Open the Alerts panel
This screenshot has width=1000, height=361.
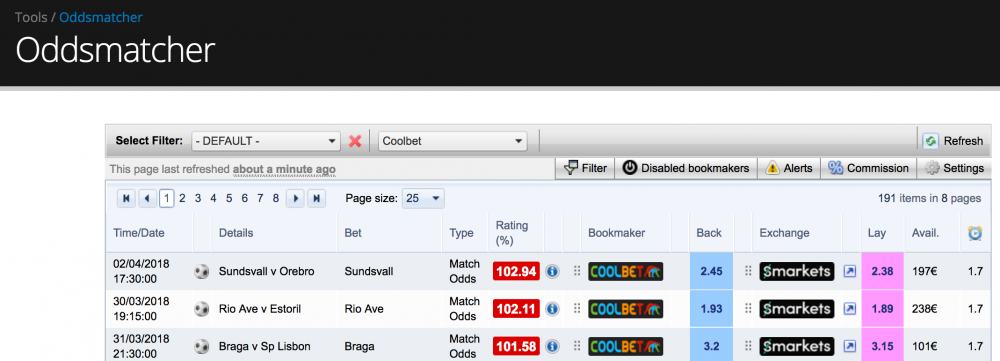[789, 168]
